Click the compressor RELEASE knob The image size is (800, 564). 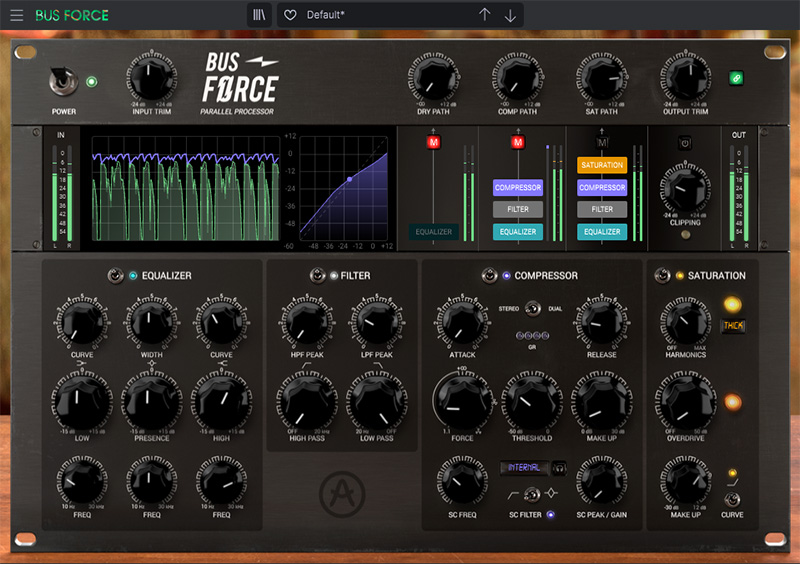pyautogui.click(x=602, y=322)
